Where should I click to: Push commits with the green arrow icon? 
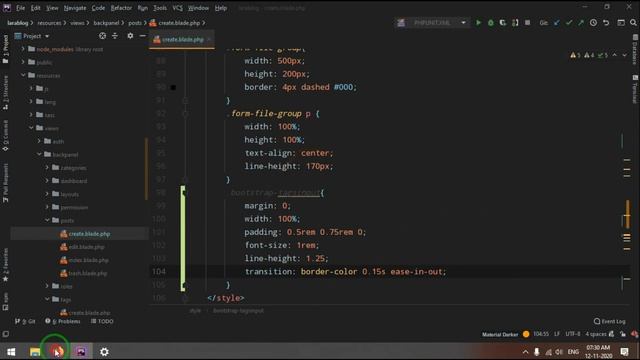click(581, 23)
